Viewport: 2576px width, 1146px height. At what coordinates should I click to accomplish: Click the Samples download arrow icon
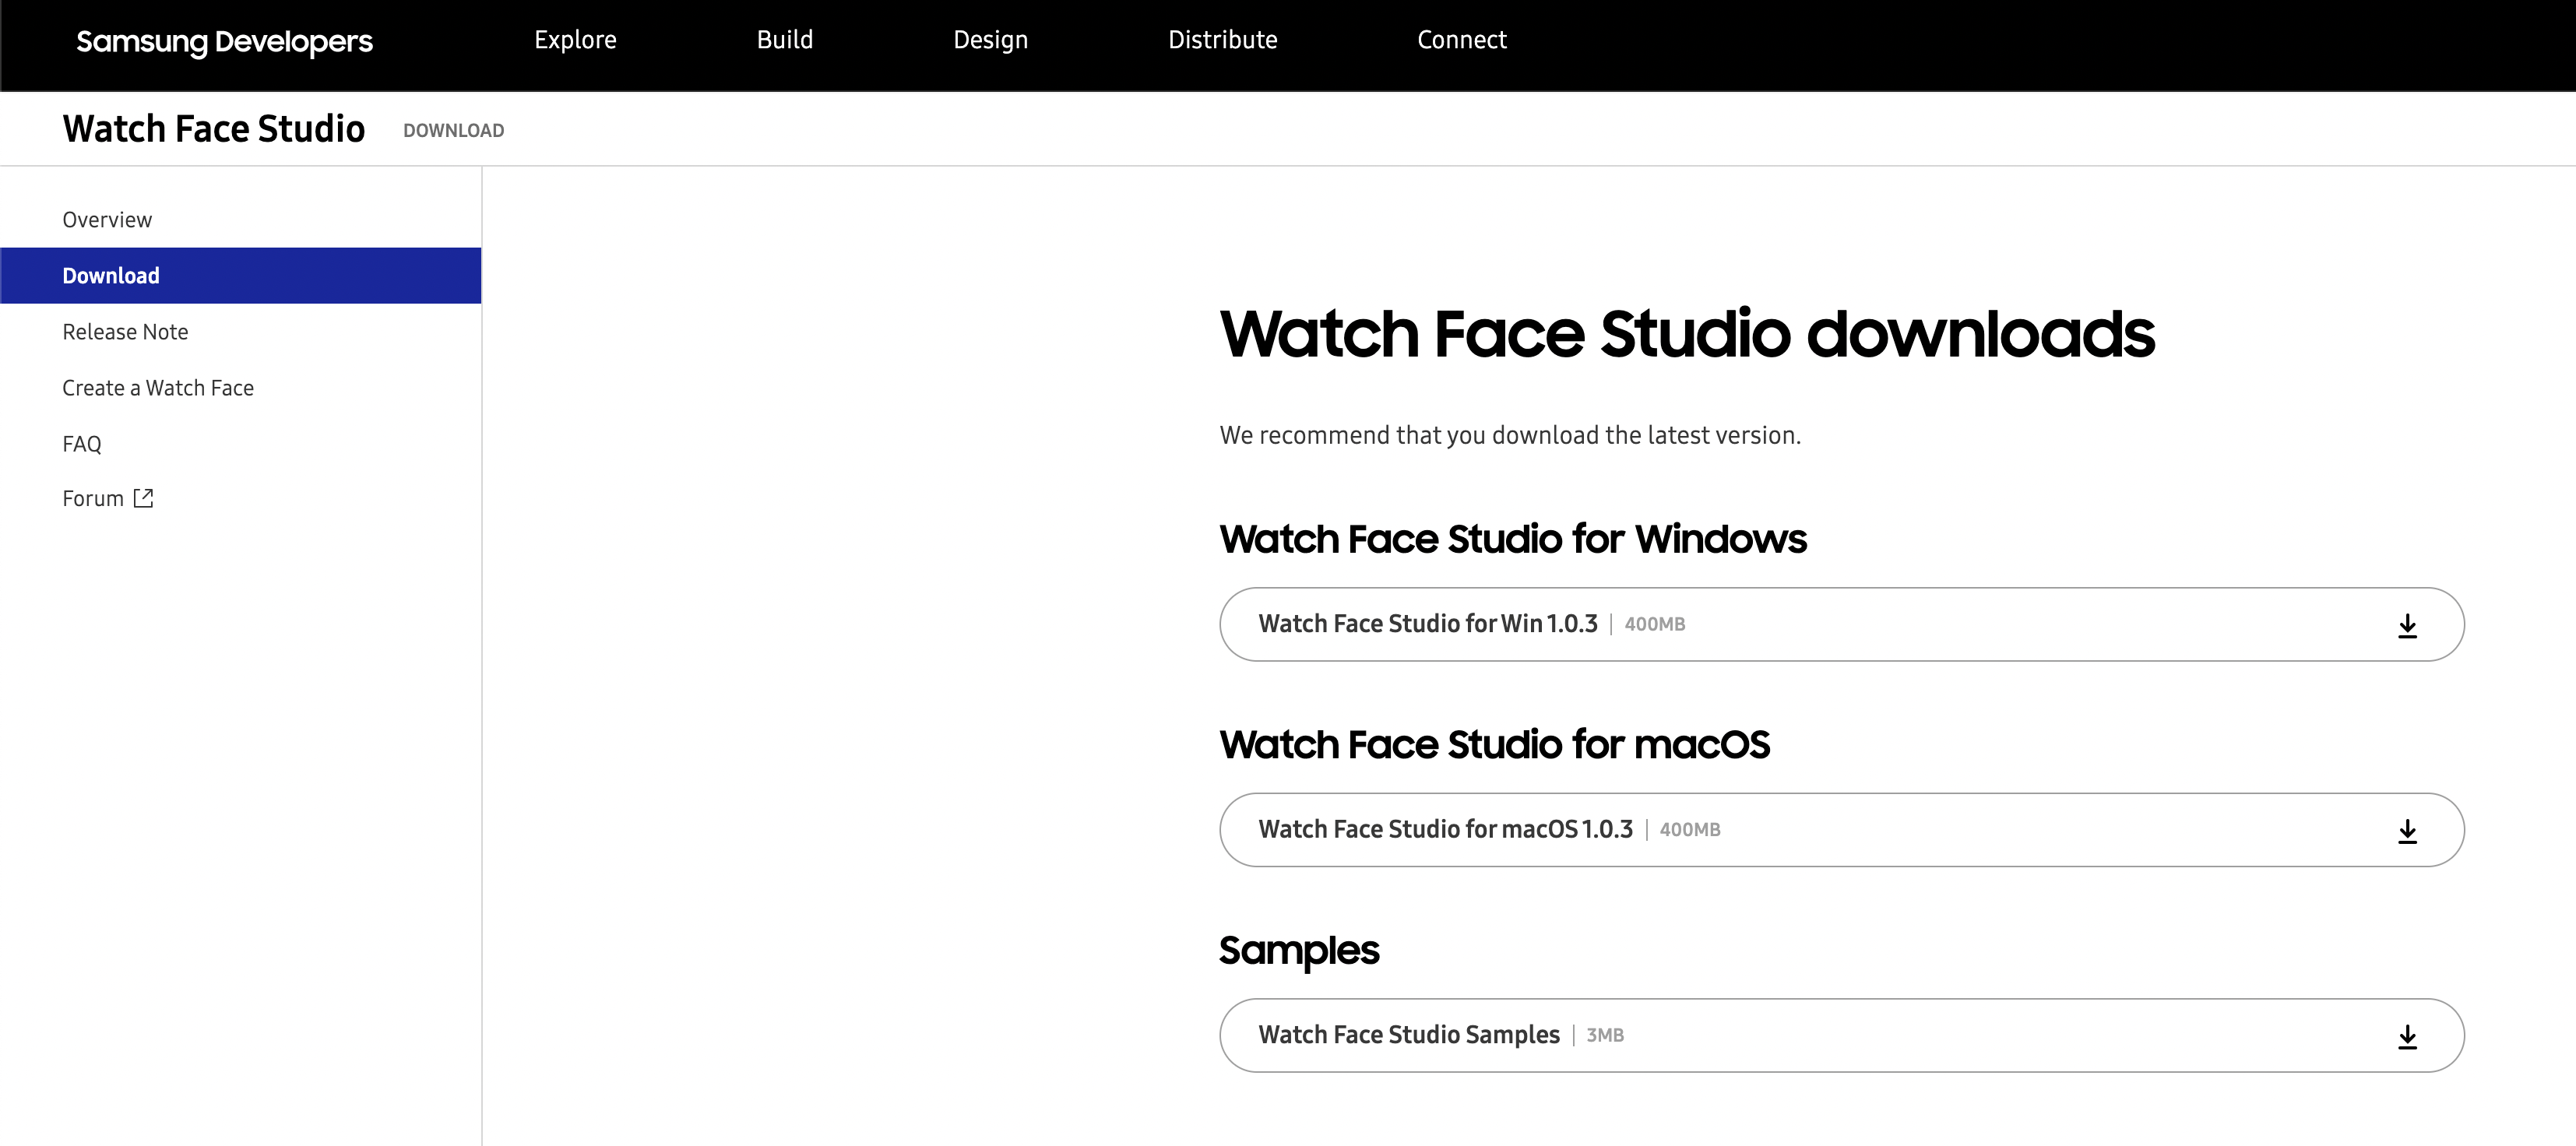[x=2407, y=1036]
